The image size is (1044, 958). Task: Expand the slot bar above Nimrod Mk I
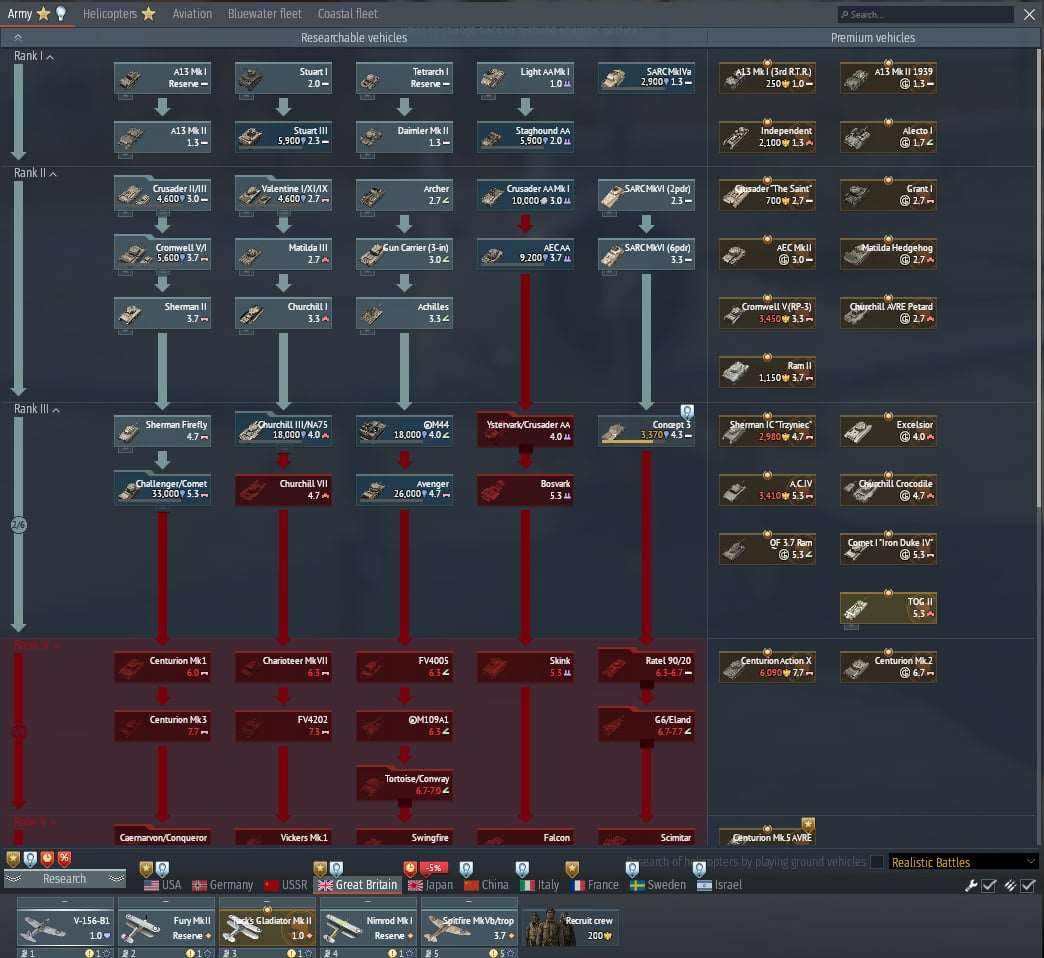point(368,900)
